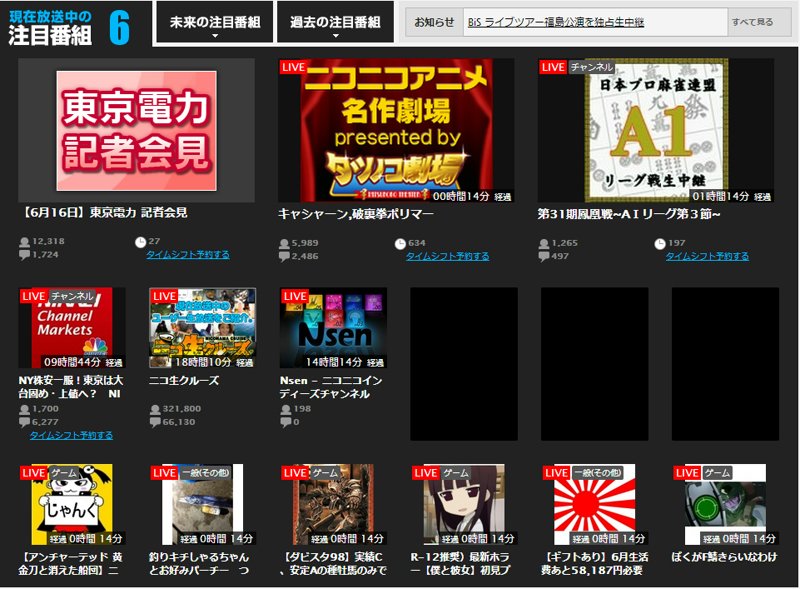Click タイムシフト予約する under キャシャーン program
Screen dimensions: 800x589
447,256
